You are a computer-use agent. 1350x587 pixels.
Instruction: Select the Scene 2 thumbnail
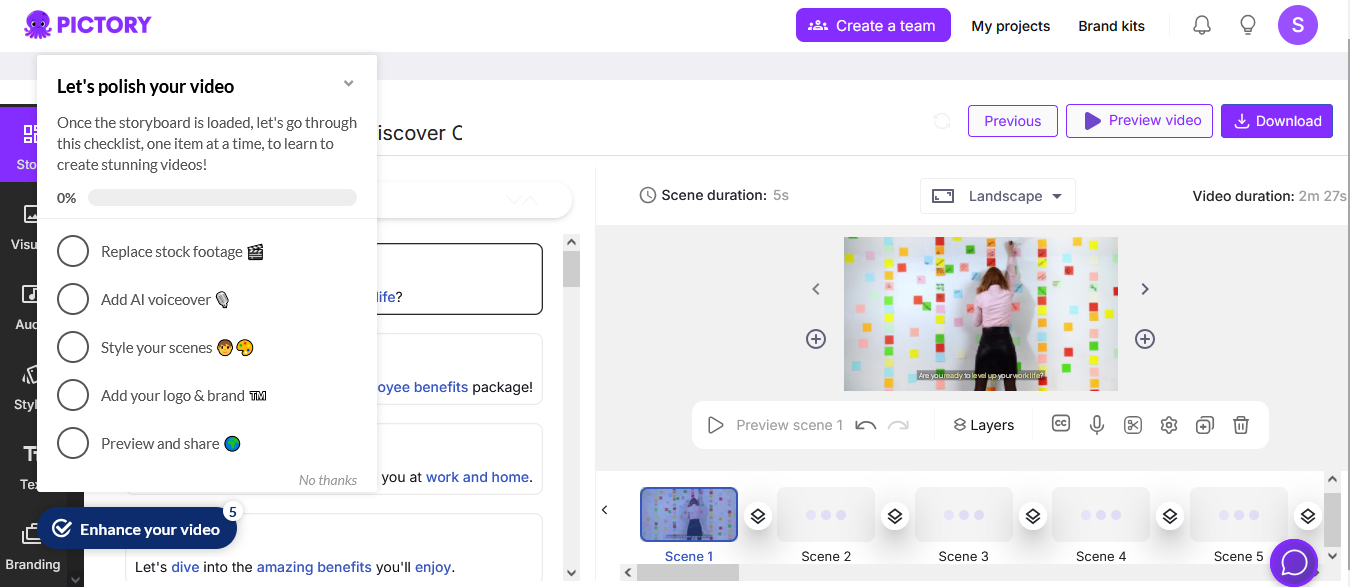[x=826, y=514]
